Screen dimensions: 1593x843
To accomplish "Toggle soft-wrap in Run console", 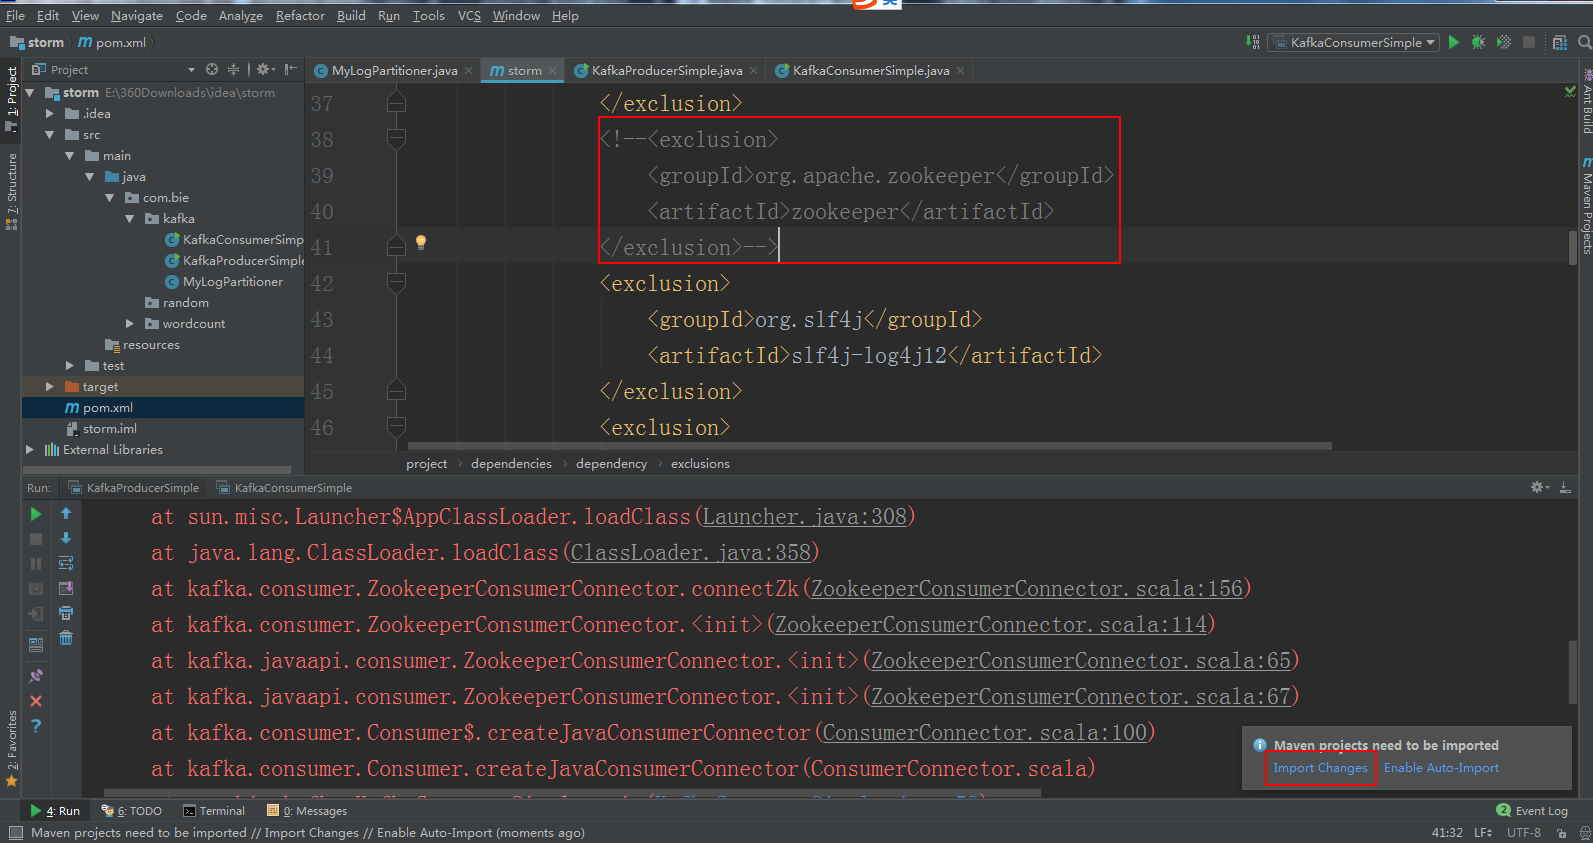I will [66, 563].
